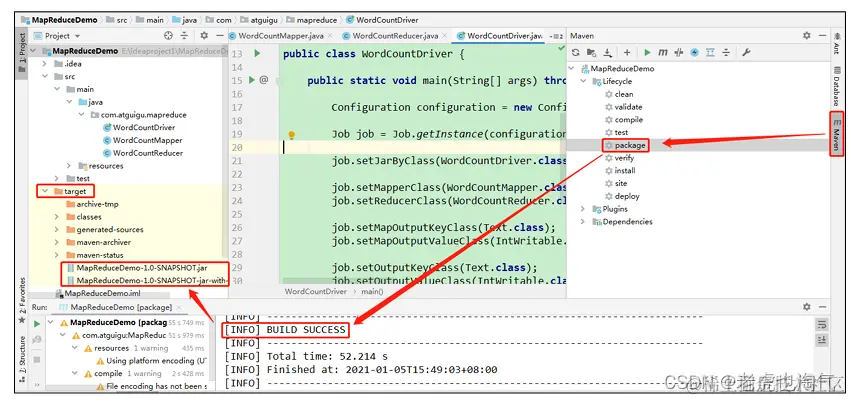851x401 pixels.
Task: Expand the .idea folder
Action: (46, 63)
